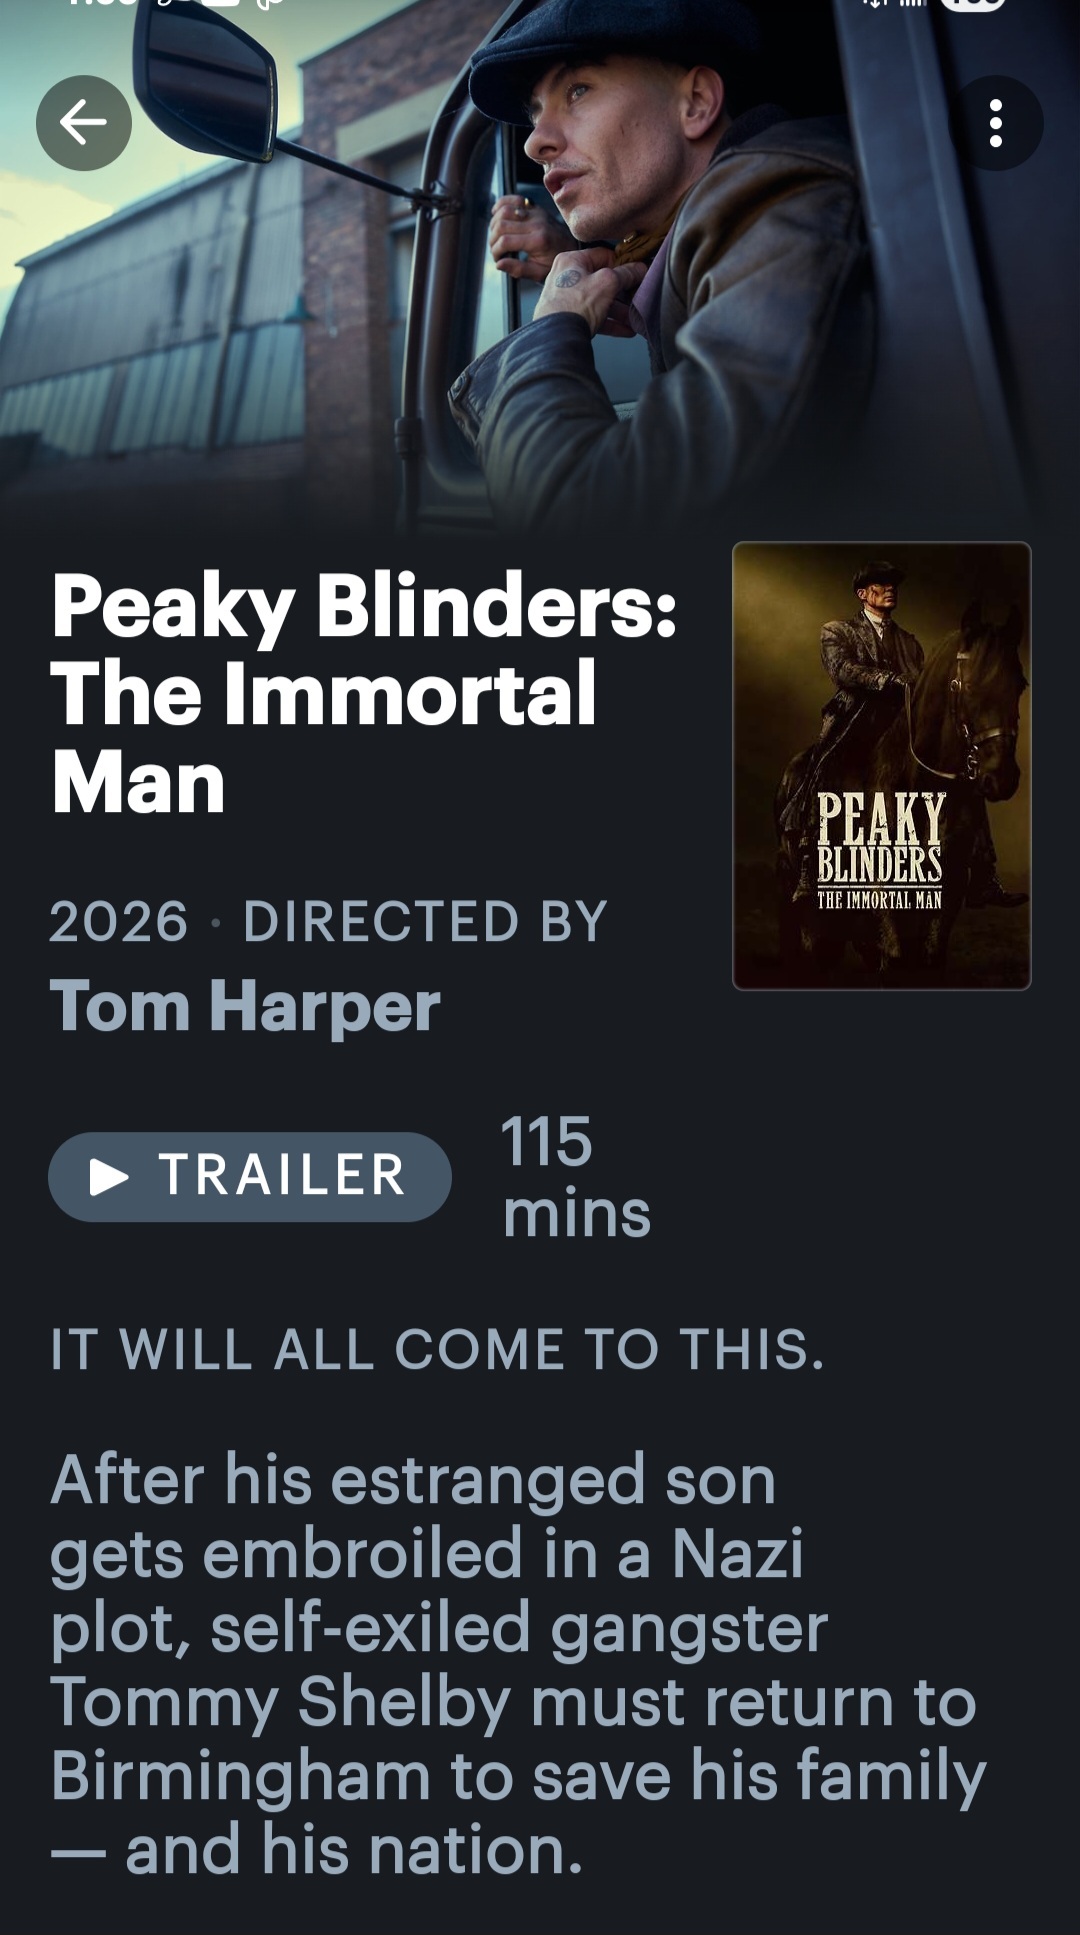Open the Peaky Blinders poster thumbnail

pyautogui.click(x=881, y=766)
